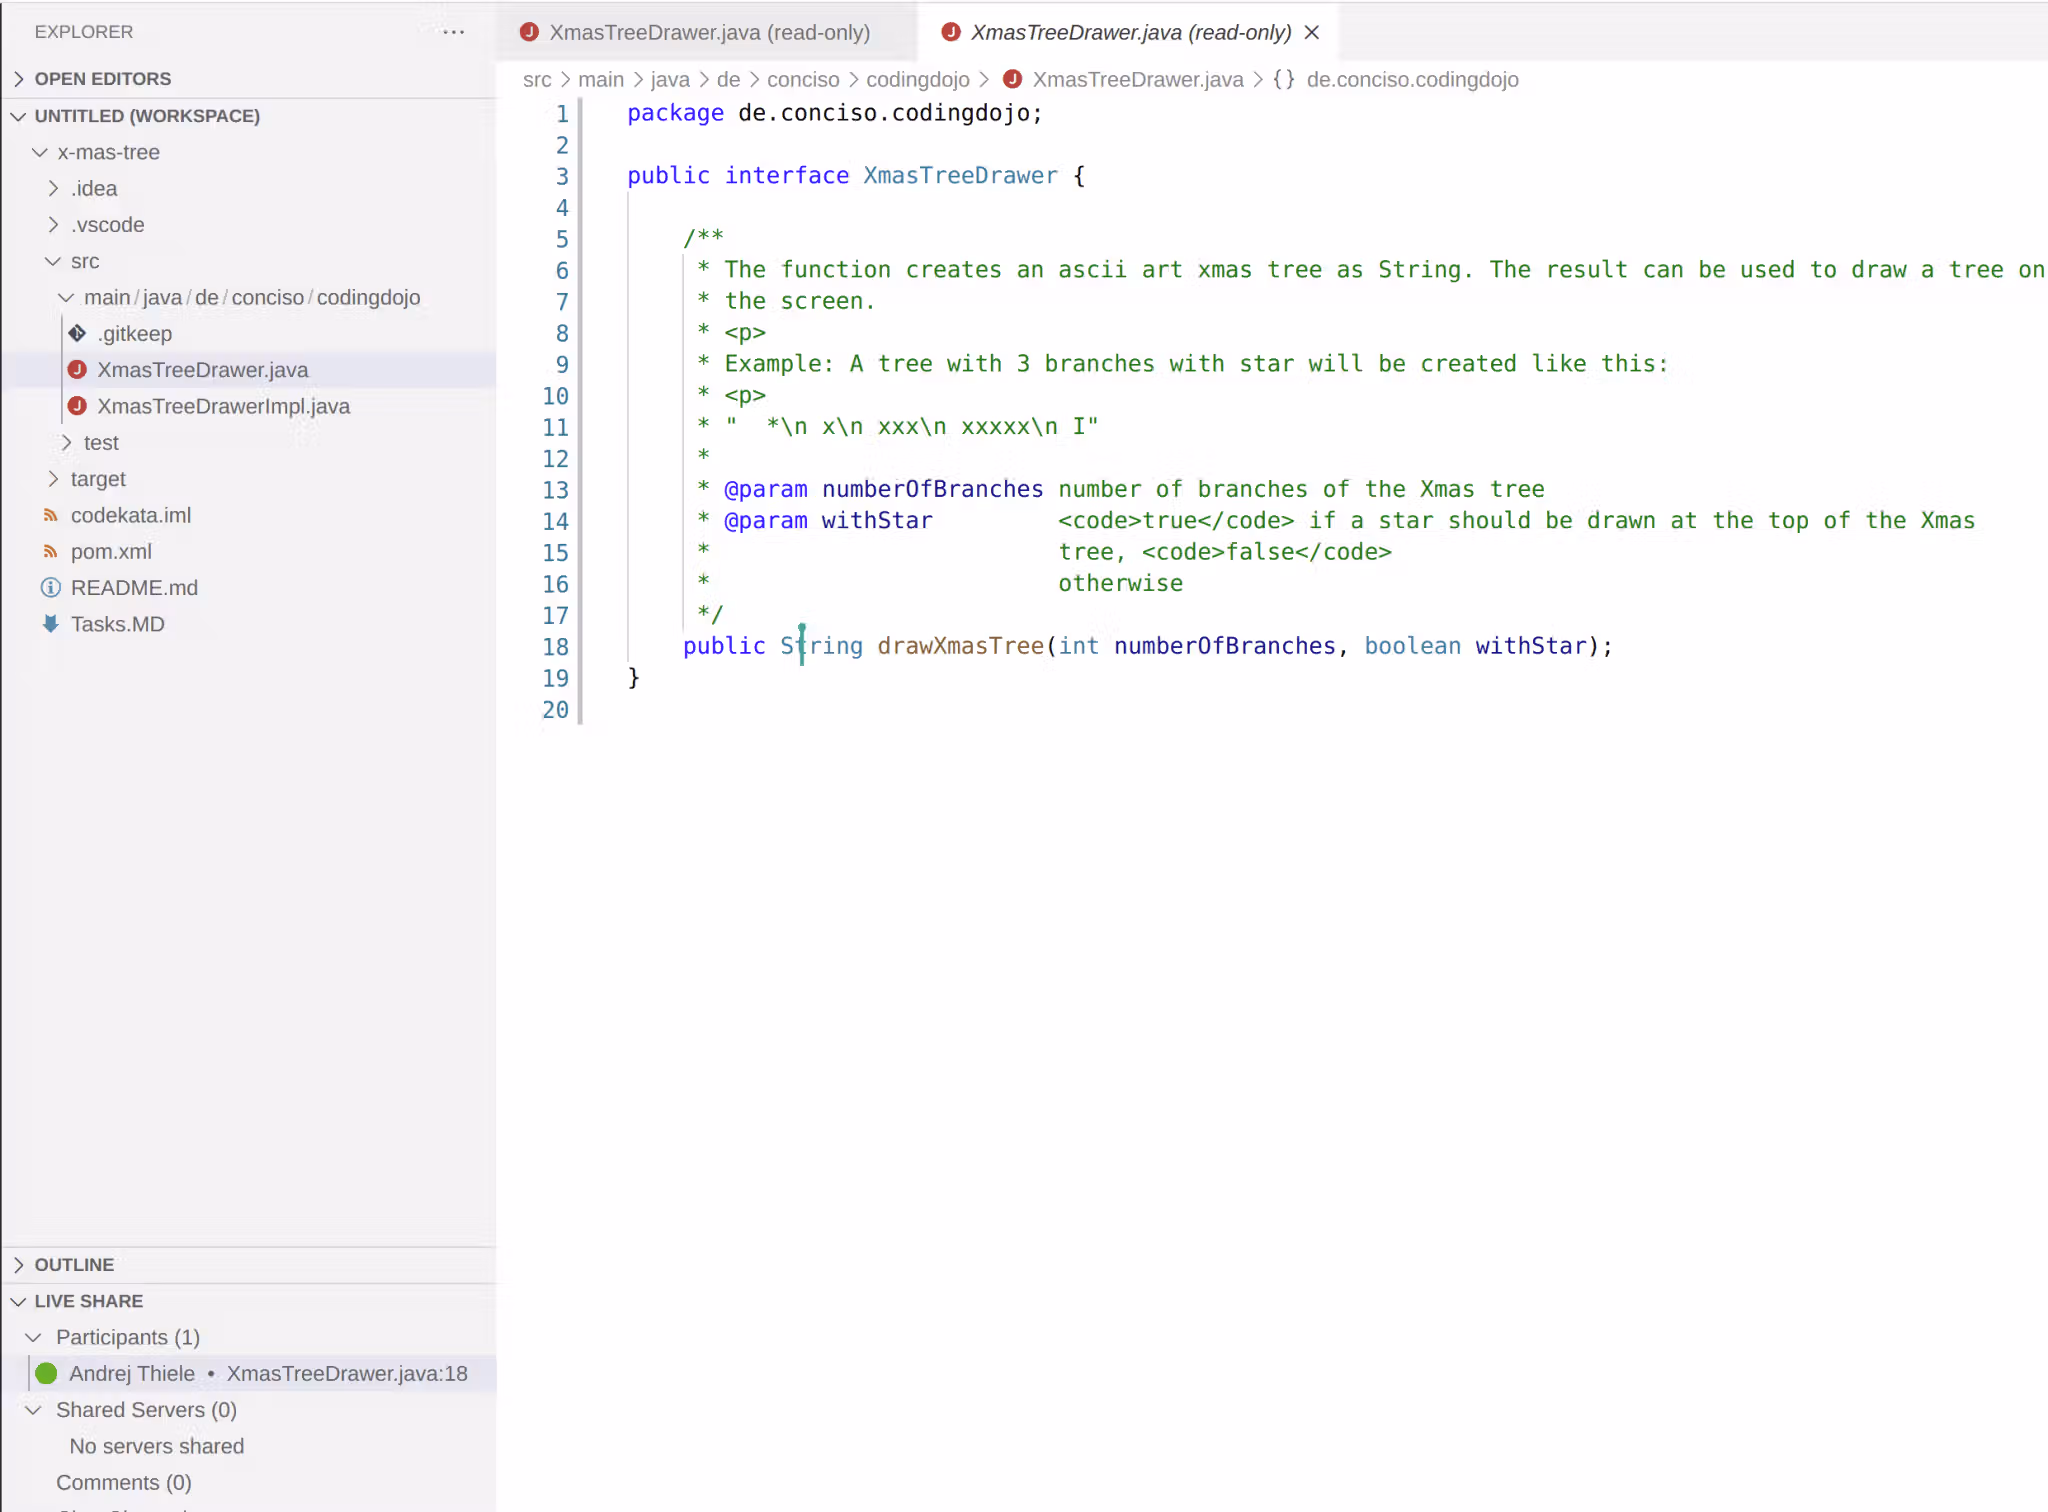
Task: Open the Explorer more actions ellipsis menu
Action: [x=453, y=32]
